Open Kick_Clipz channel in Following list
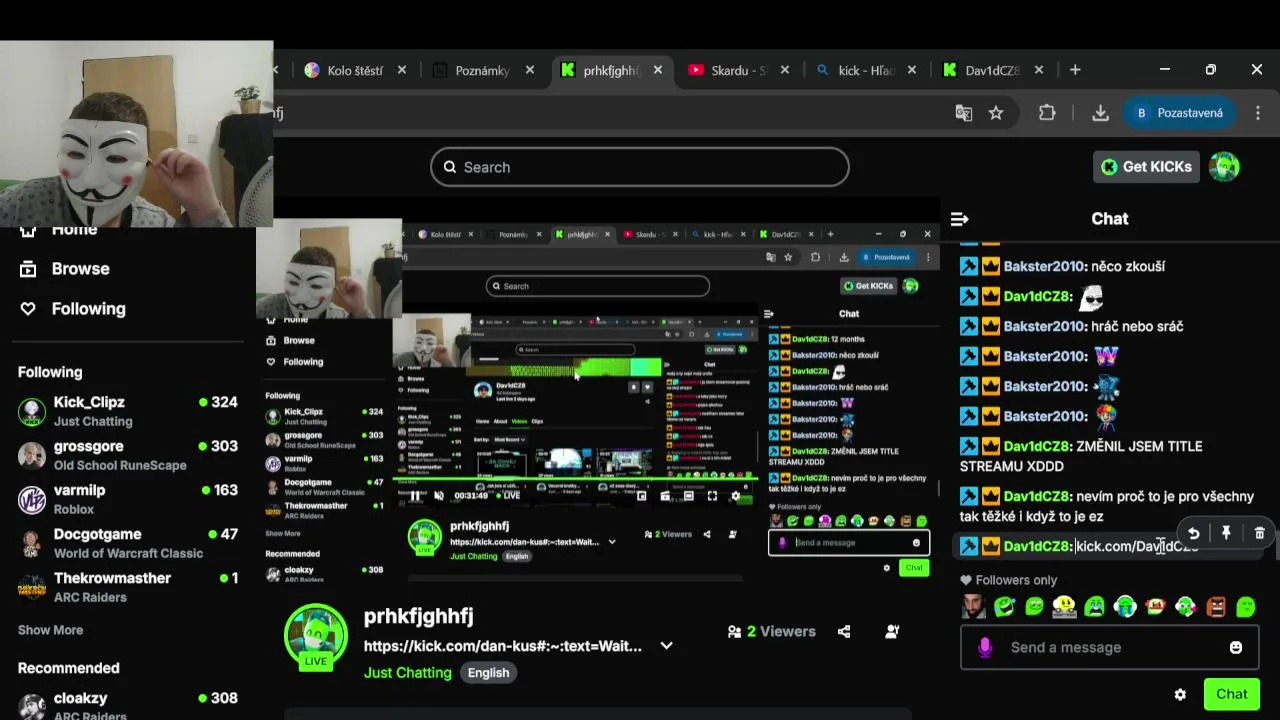The height and width of the screenshot is (720, 1280). pyautogui.click(x=127, y=411)
